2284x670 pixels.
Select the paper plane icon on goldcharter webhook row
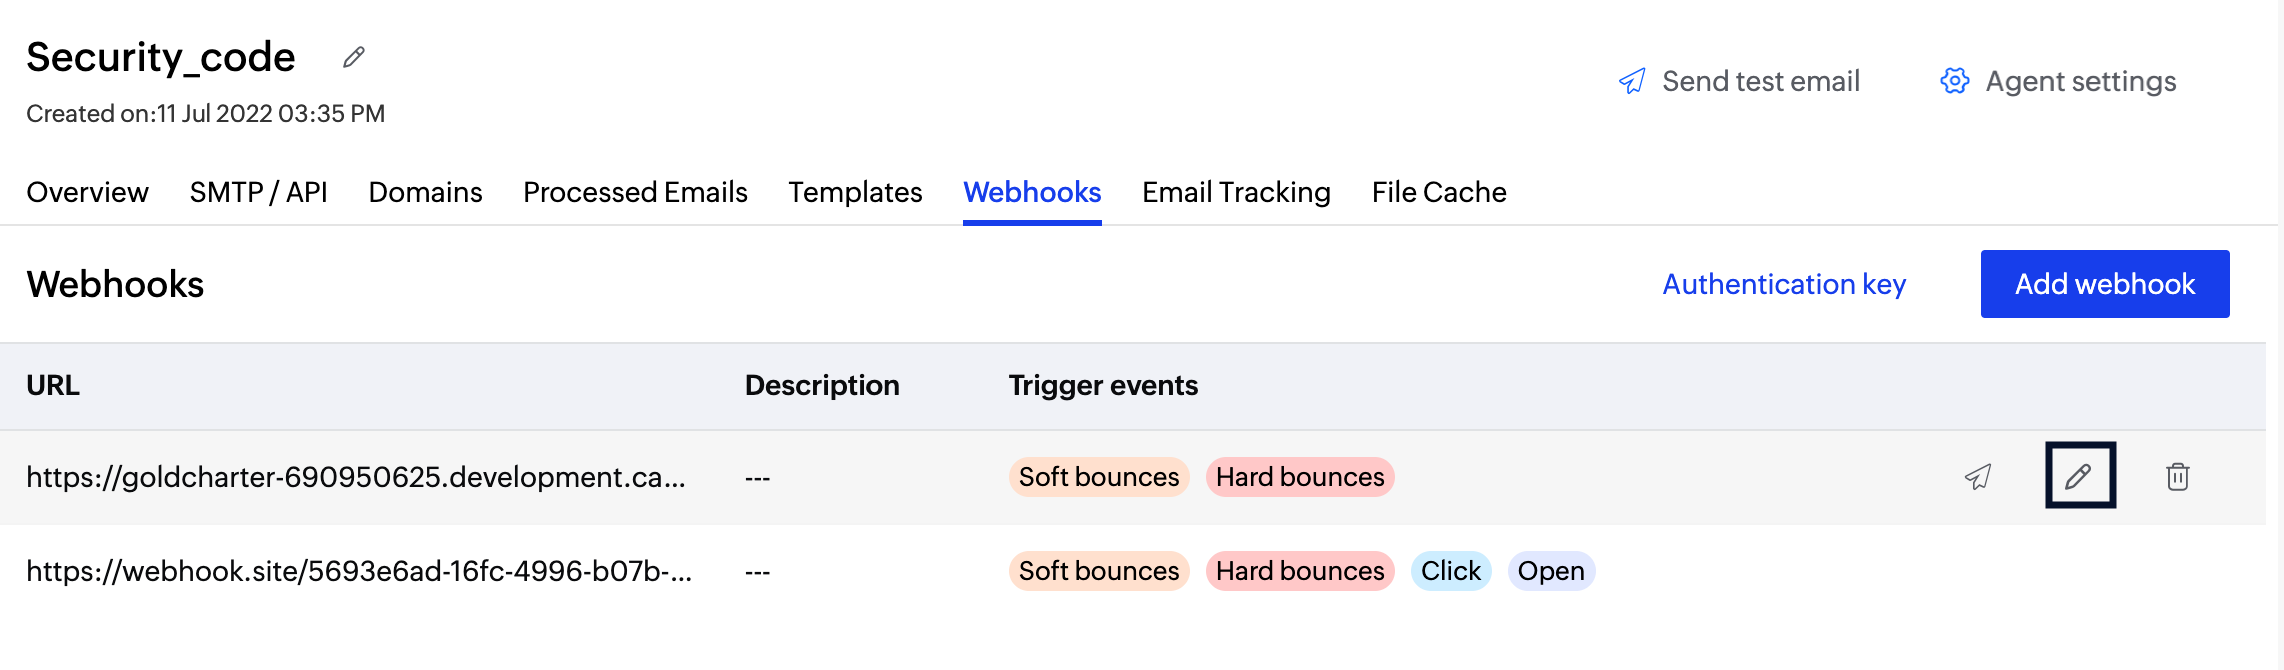(x=1979, y=477)
